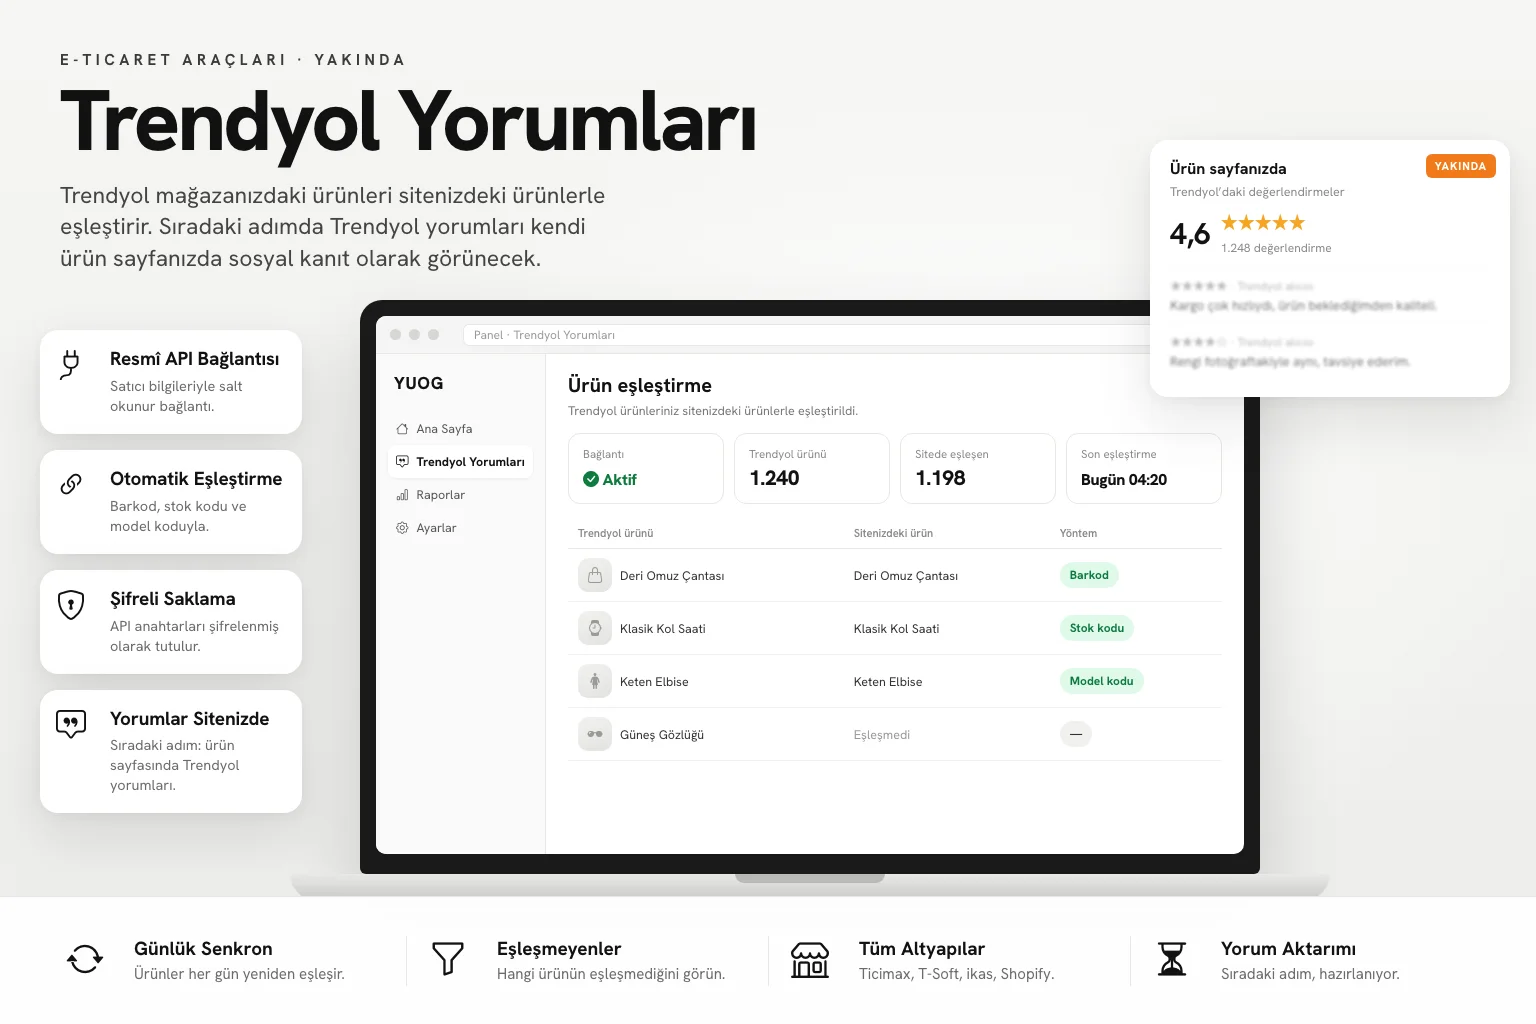Open Ayarlar from the sidebar

459,528
